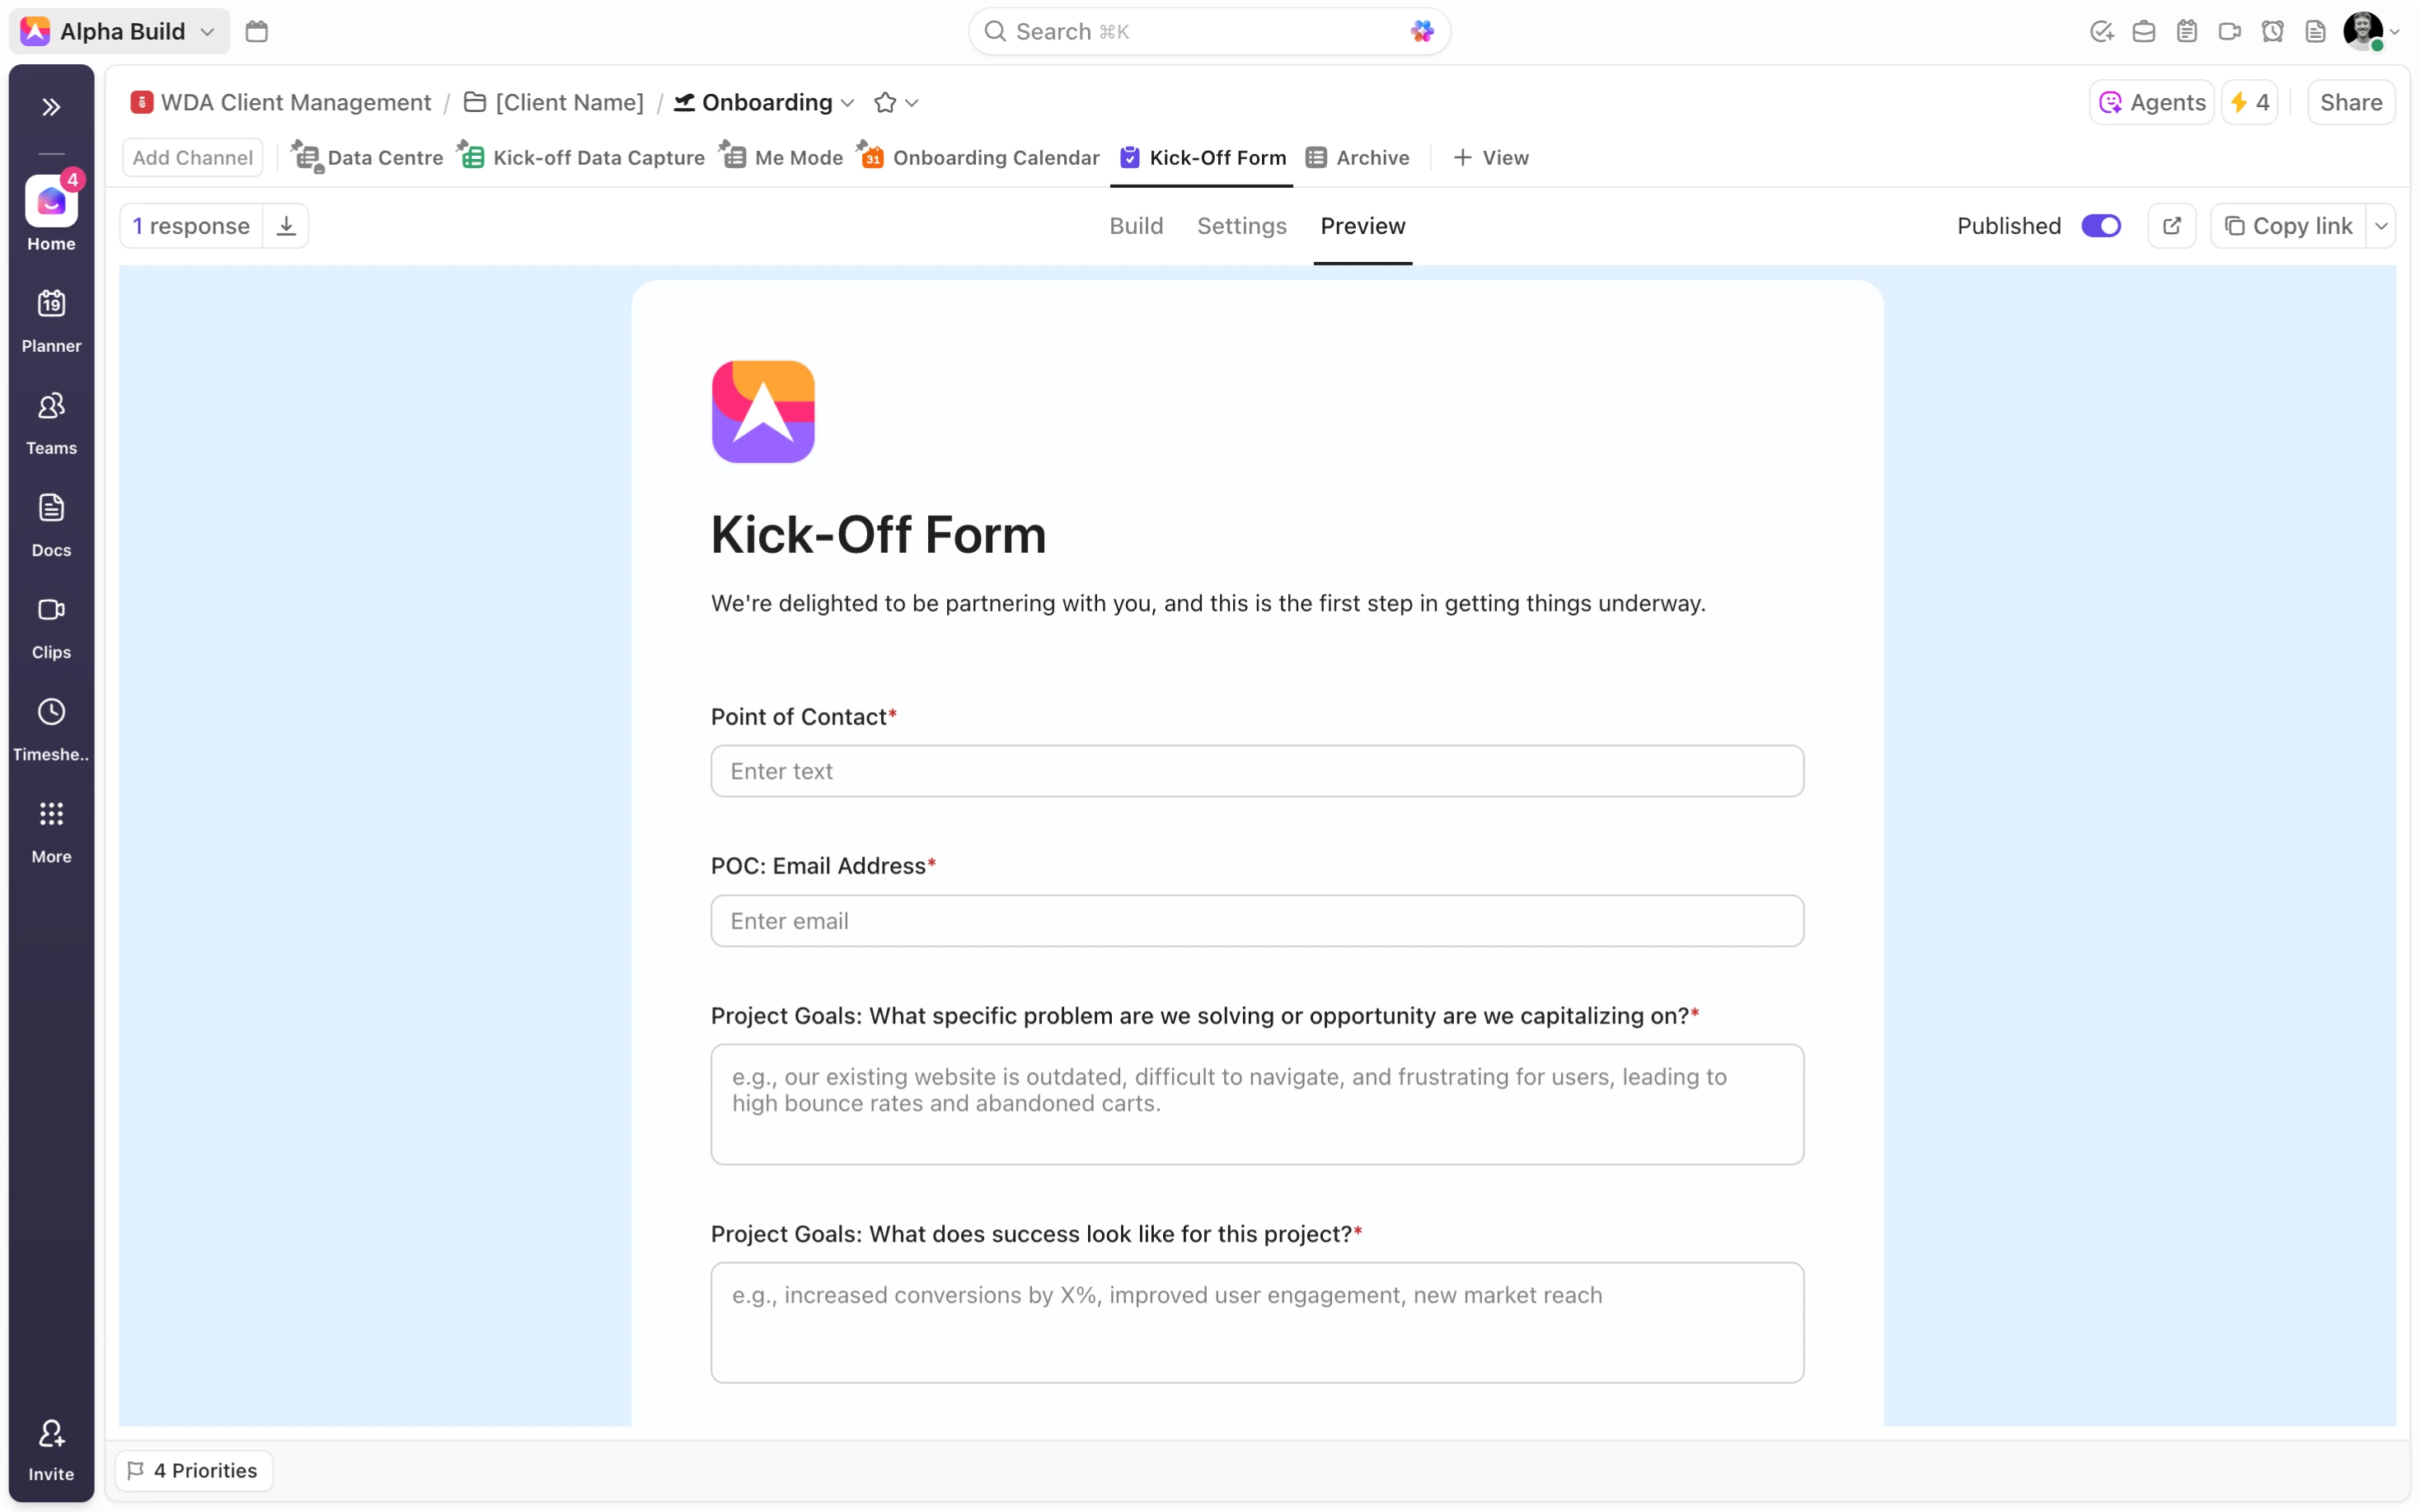Open the video recording icon in the top bar

click(2230, 31)
